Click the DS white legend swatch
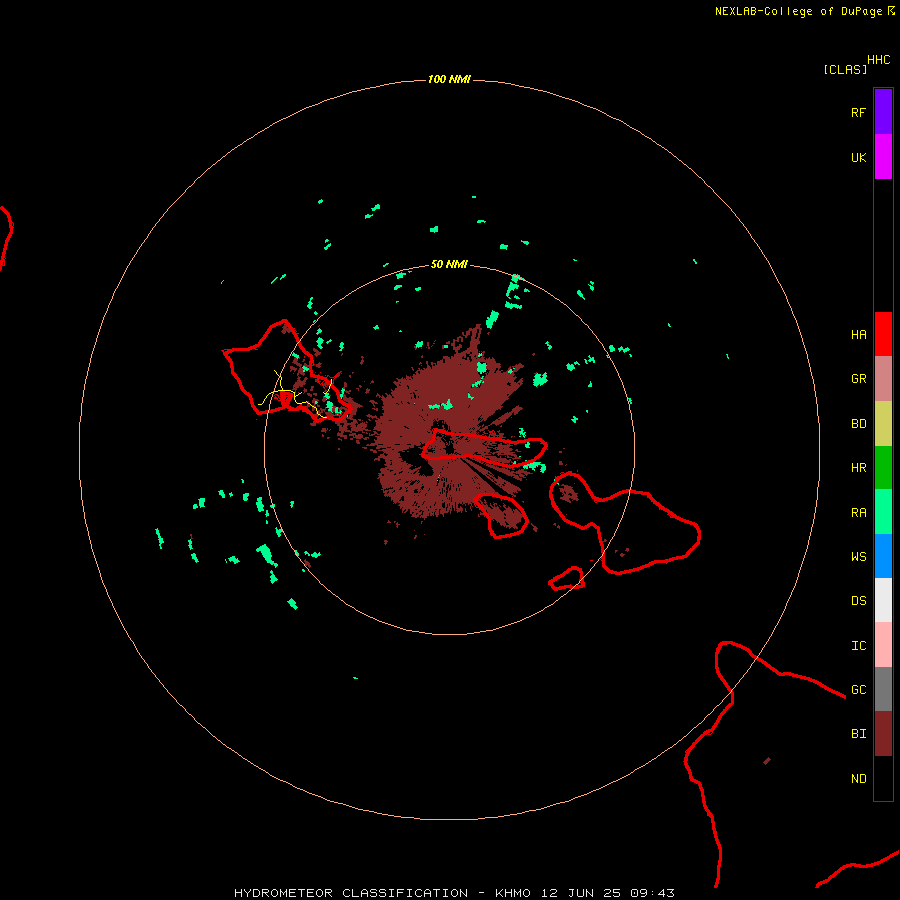 (x=883, y=600)
